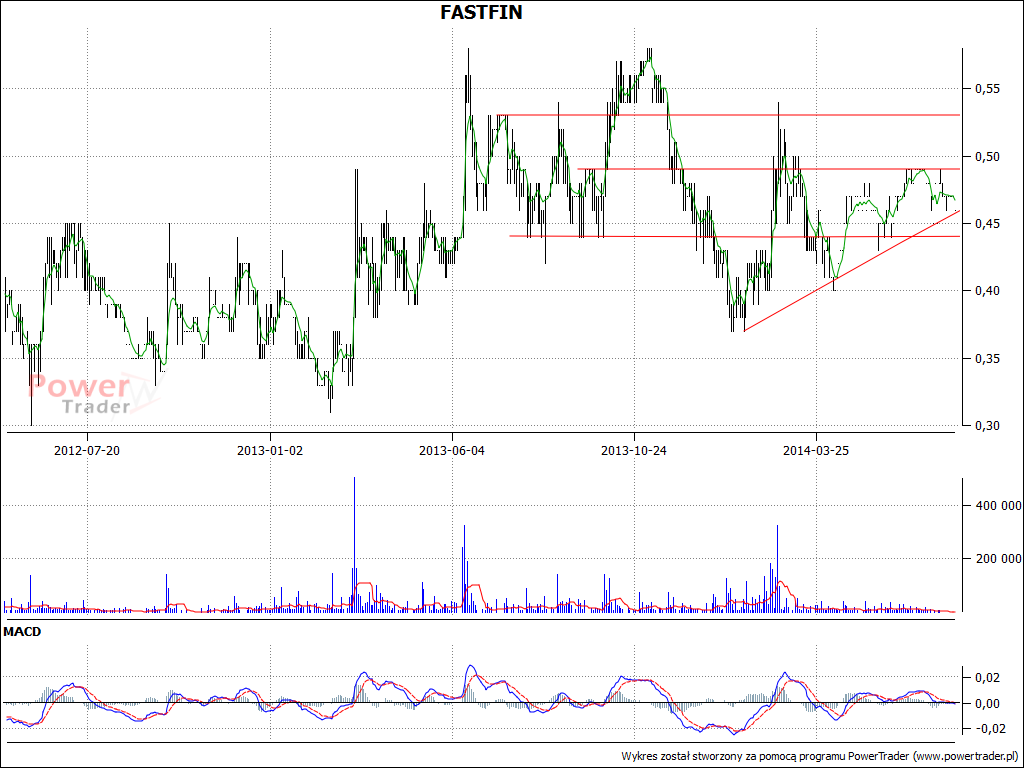Click the 2014-03-25 date label
Screen dimensions: 1024x768
(816, 451)
